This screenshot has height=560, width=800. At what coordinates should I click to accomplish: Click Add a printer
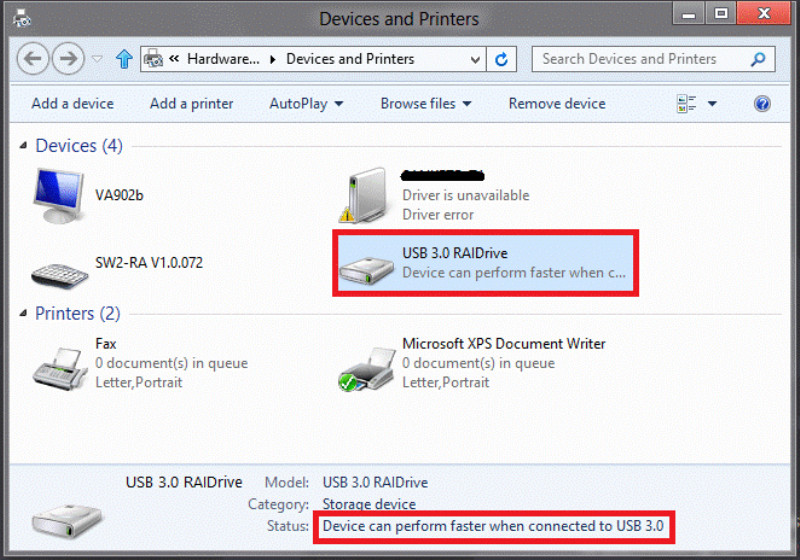coord(191,104)
